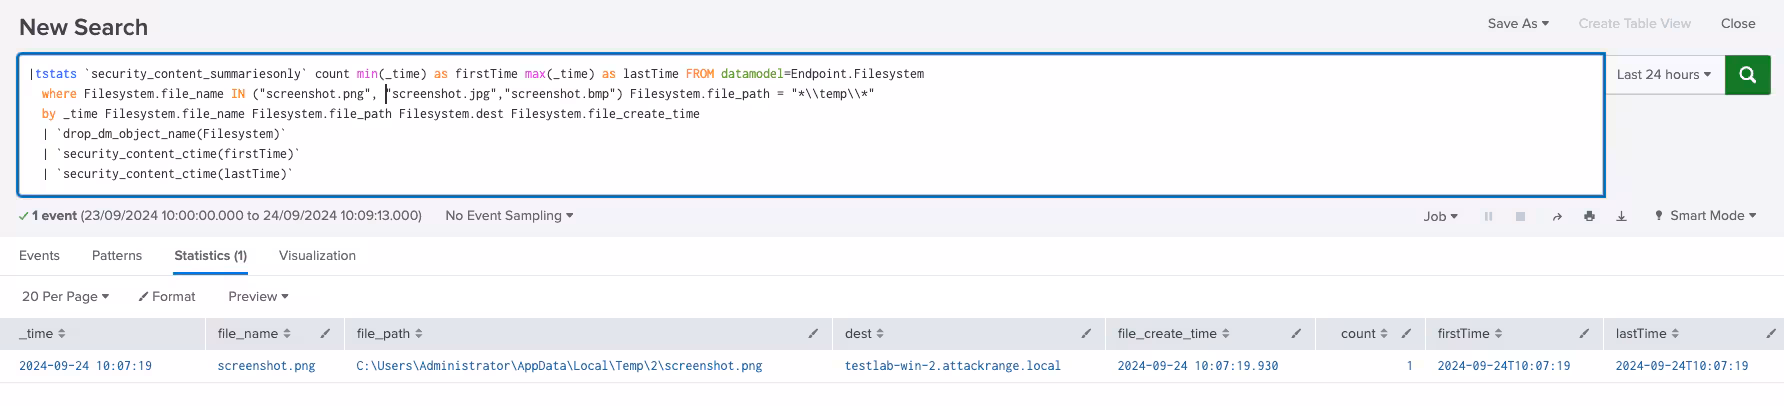Click the pencil icon on dest column
The image size is (1784, 406).
coord(1086,334)
